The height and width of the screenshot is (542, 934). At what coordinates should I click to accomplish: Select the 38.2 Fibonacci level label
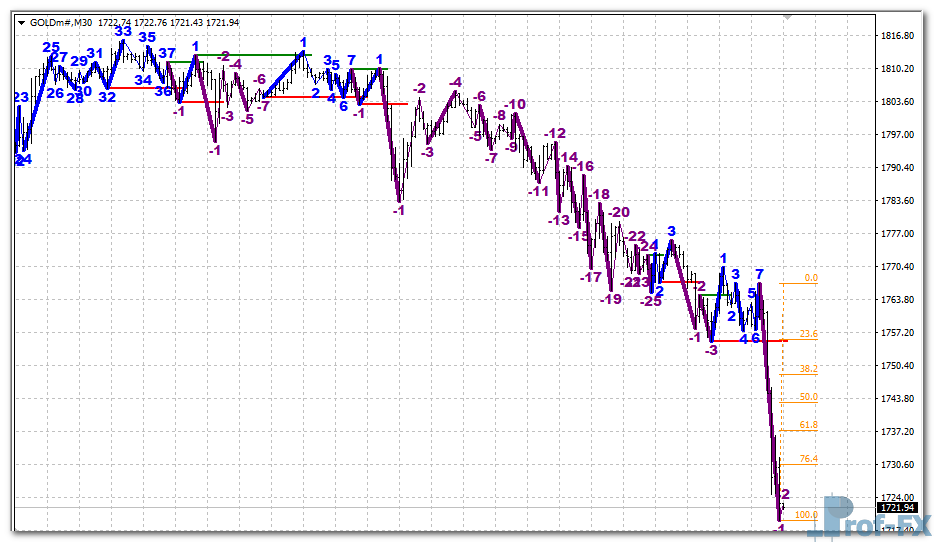pyautogui.click(x=809, y=369)
